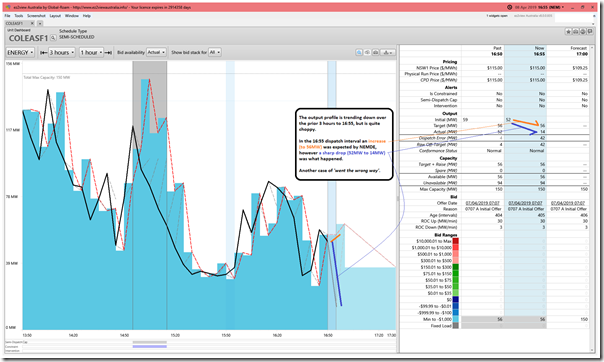This screenshot has height=362, width=604.
Task: Open the Help menu
Action: [87, 16]
